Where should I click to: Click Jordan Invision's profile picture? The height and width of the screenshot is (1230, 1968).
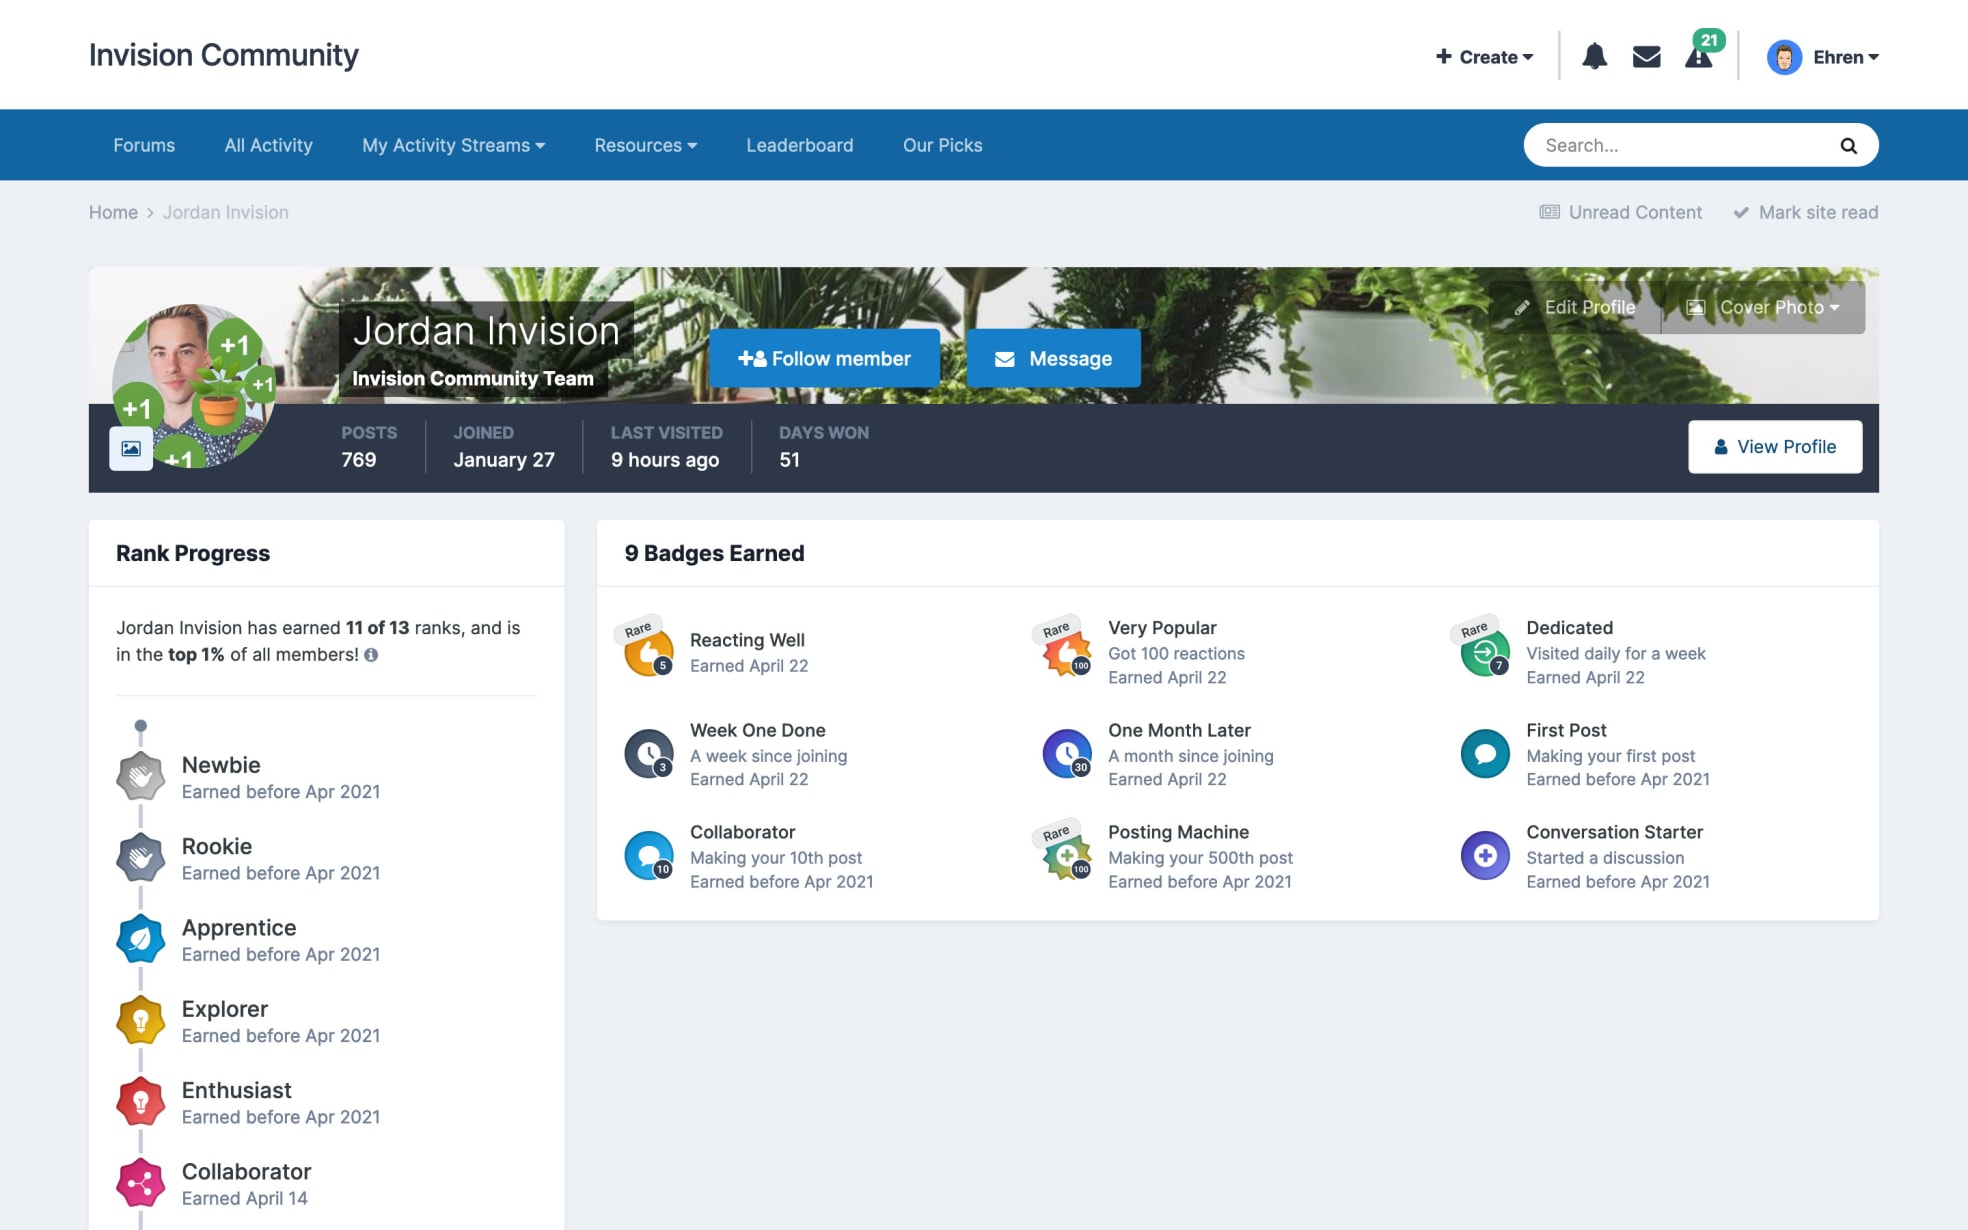pos(194,386)
